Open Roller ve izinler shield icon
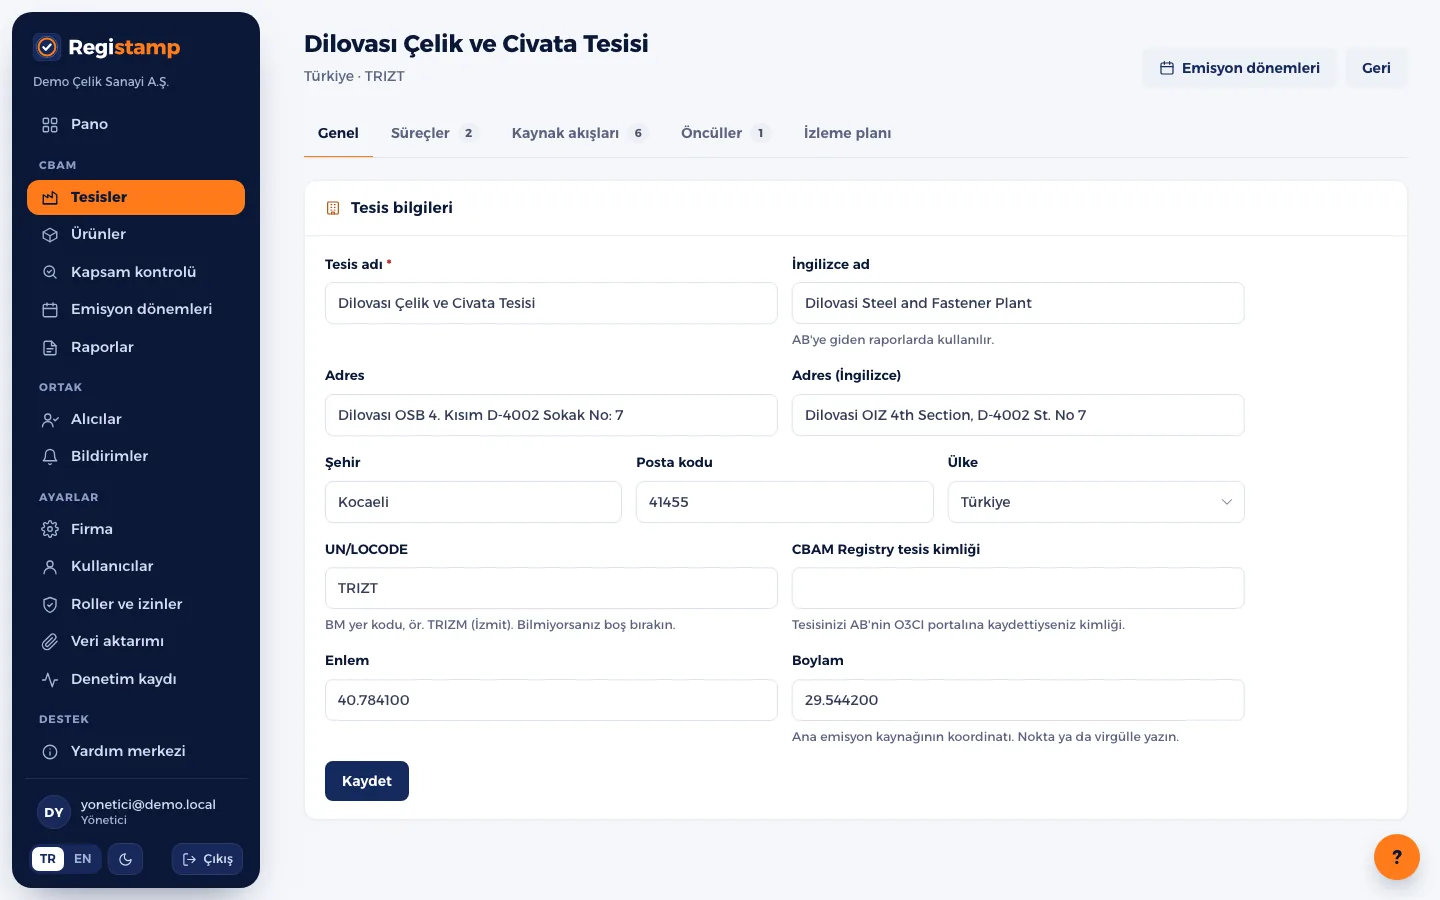This screenshot has width=1440, height=900. point(50,604)
